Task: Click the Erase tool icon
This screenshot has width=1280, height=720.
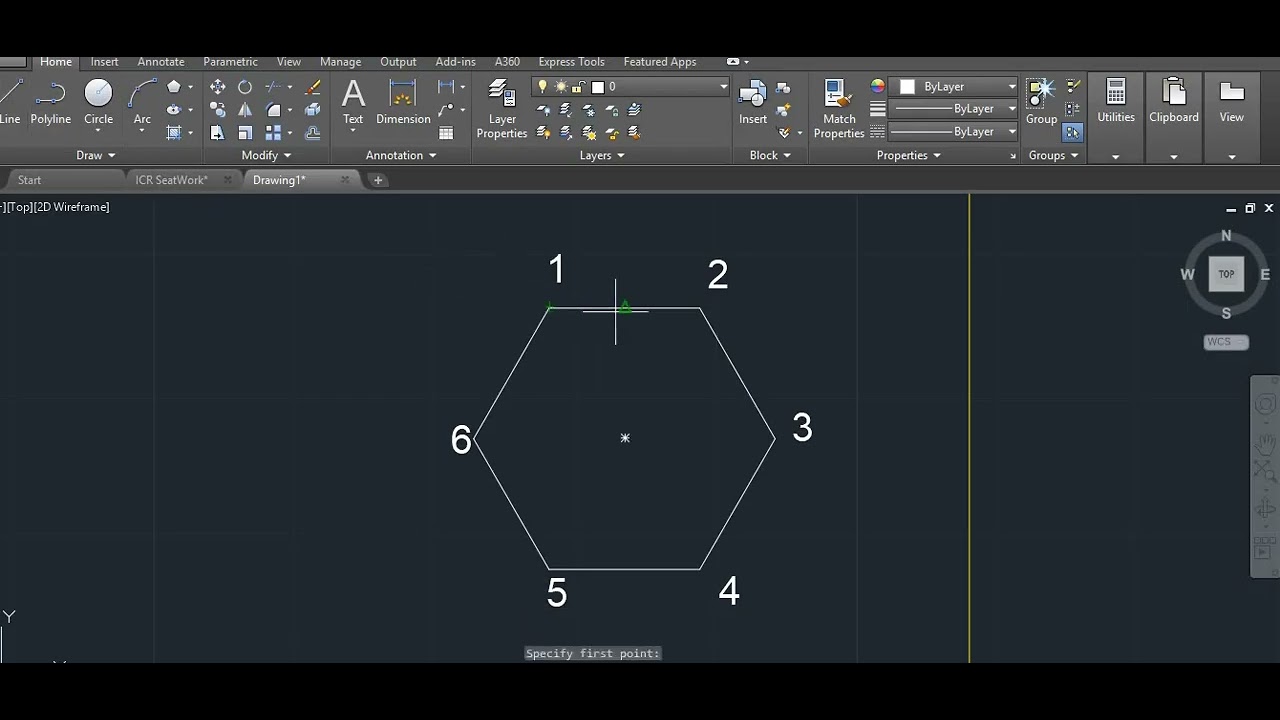Action: pos(312,87)
